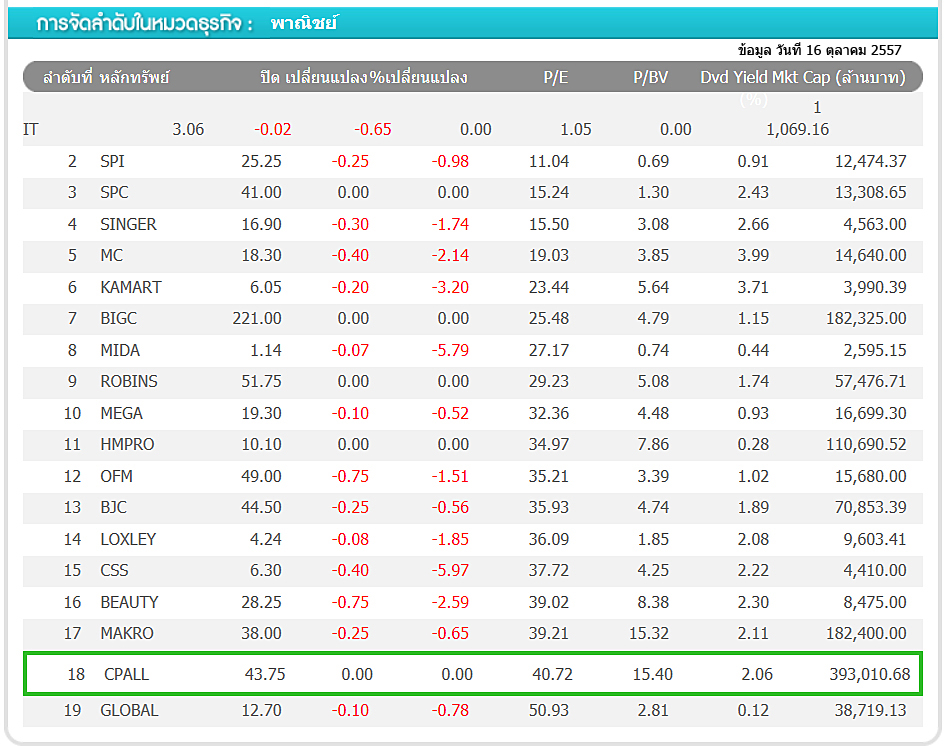Select the MAKRO stock symbol
The height and width of the screenshot is (746, 945).
[127, 633]
